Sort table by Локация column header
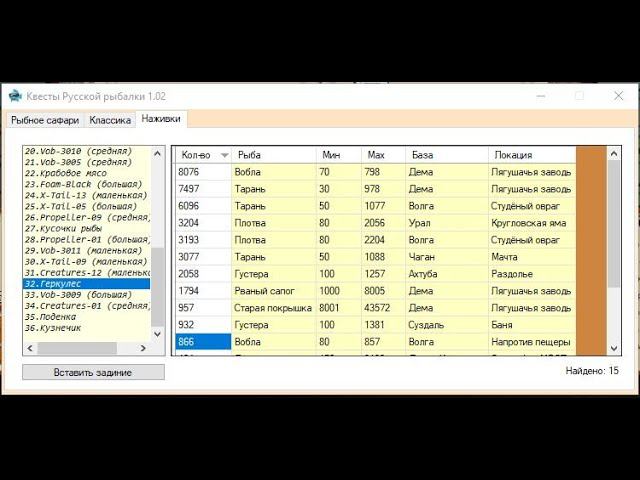Viewport: 640px width, 480px height. click(532, 155)
